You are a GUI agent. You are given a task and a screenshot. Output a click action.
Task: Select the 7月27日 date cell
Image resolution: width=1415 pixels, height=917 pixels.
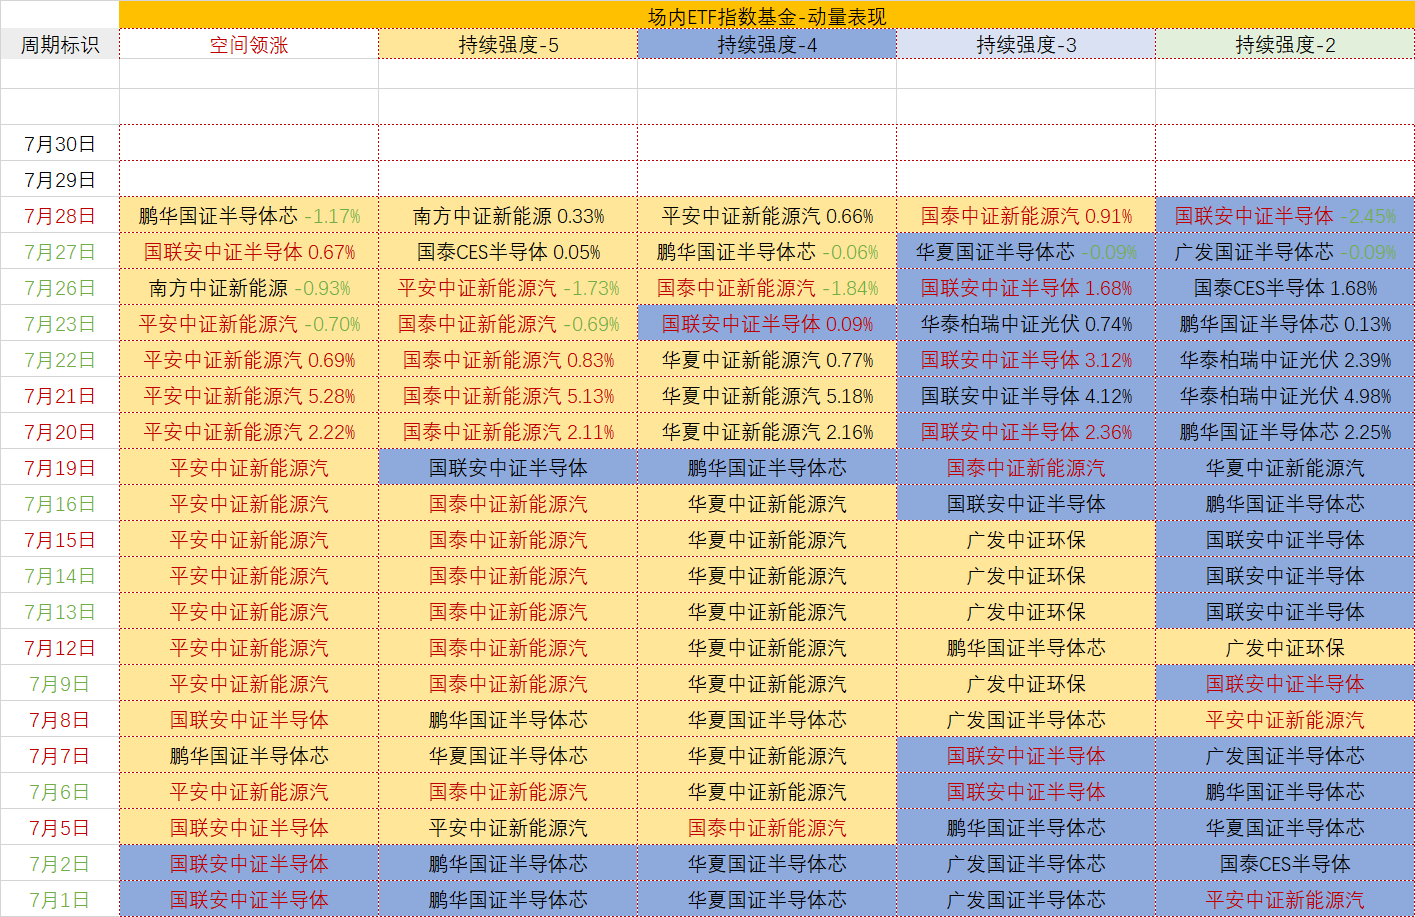pyautogui.click(x=60, y=252)
